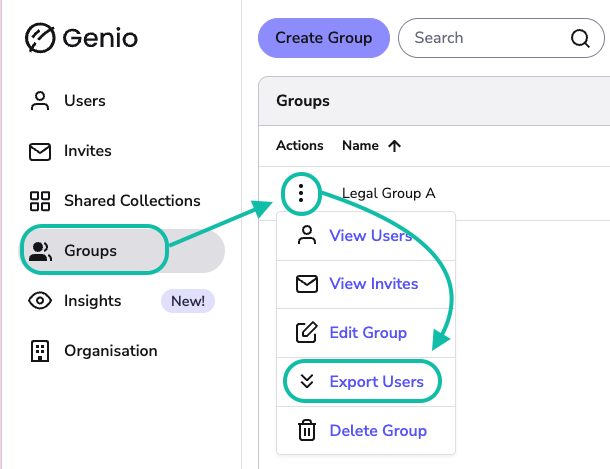Click the envelope icon beside View Invites
The height and width of the screenshot is (469, 610).
[x=307, y=284]
